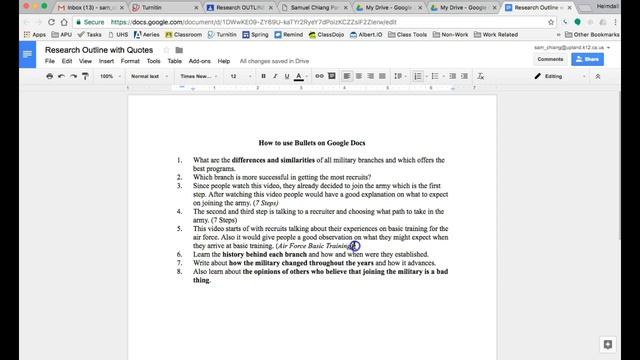640x360 pixels.
Task: Open the View menu
Action: click(85, 61)
